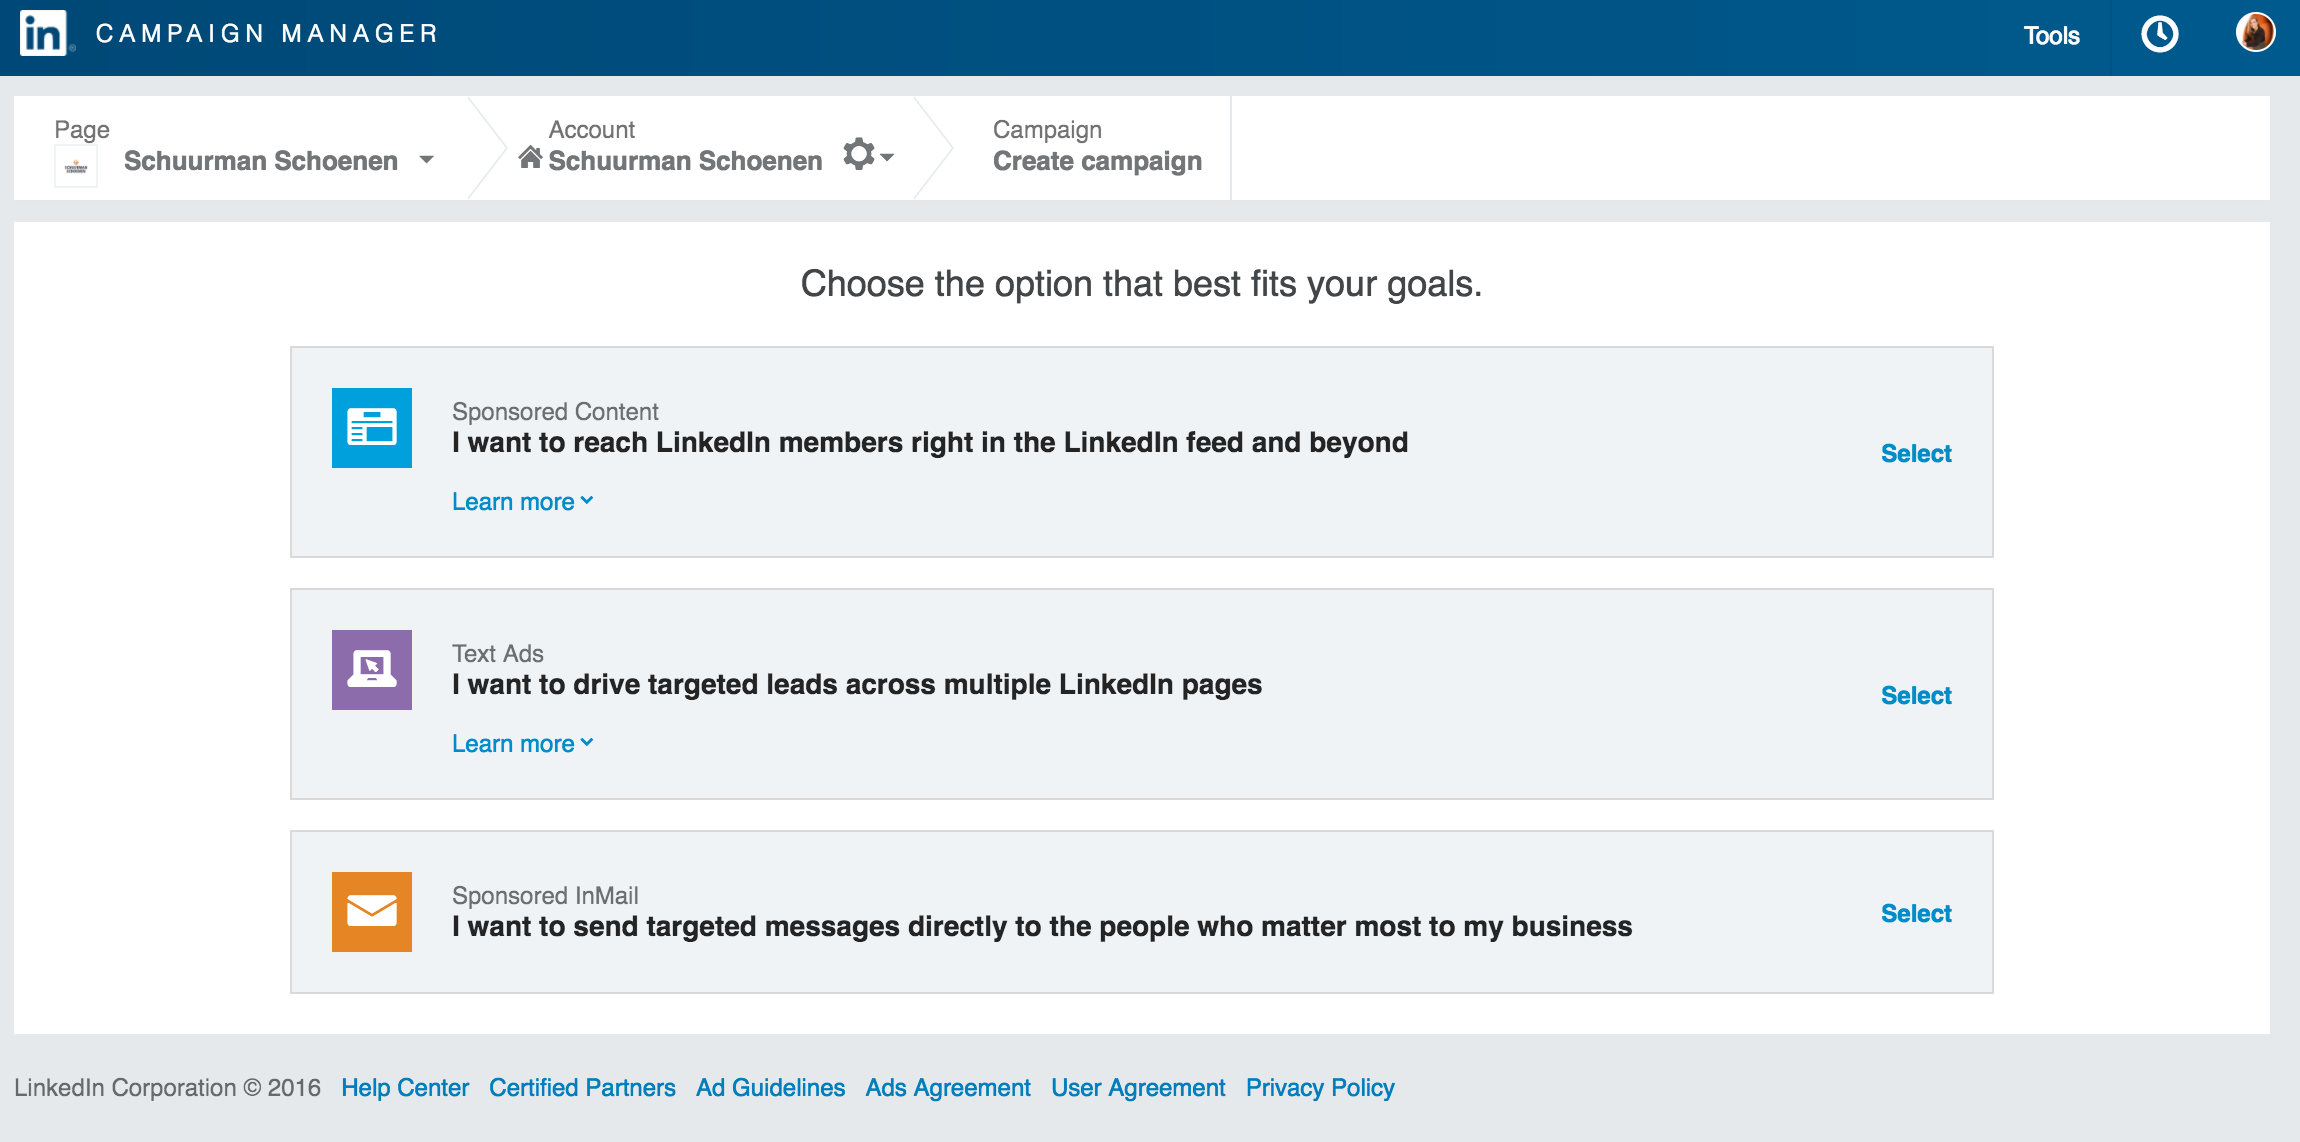Open the clock history icon
Screen dimensions: 2300x1142
[2159, 35]
